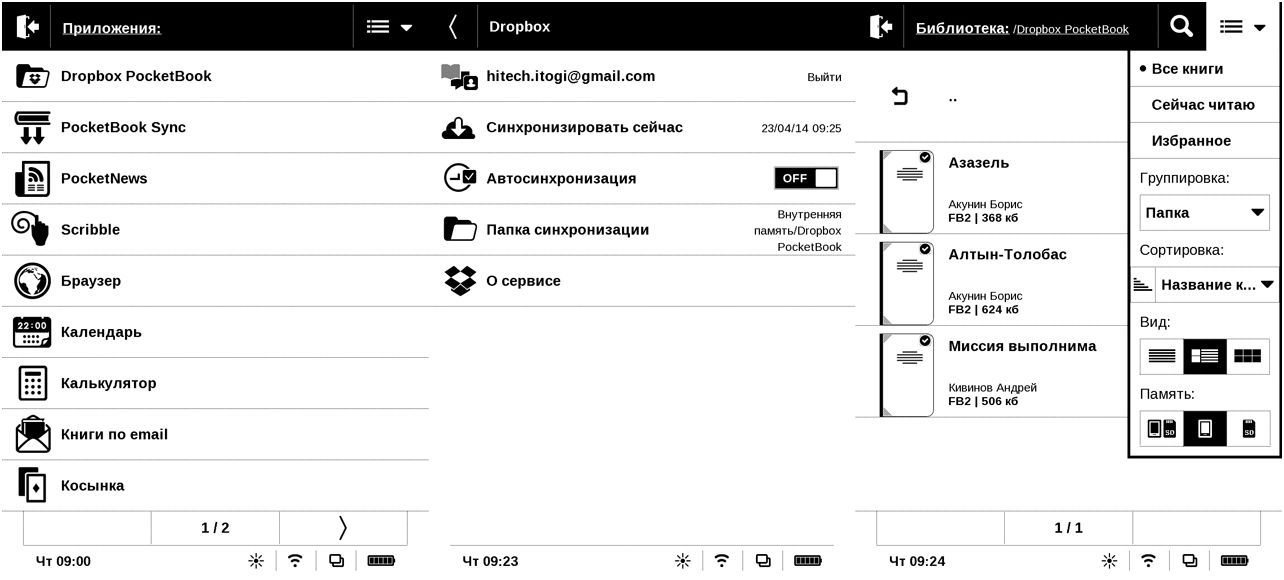1284x580 pixels.
Task: Select the thumbnail grid view icon
Action: 1247,356
